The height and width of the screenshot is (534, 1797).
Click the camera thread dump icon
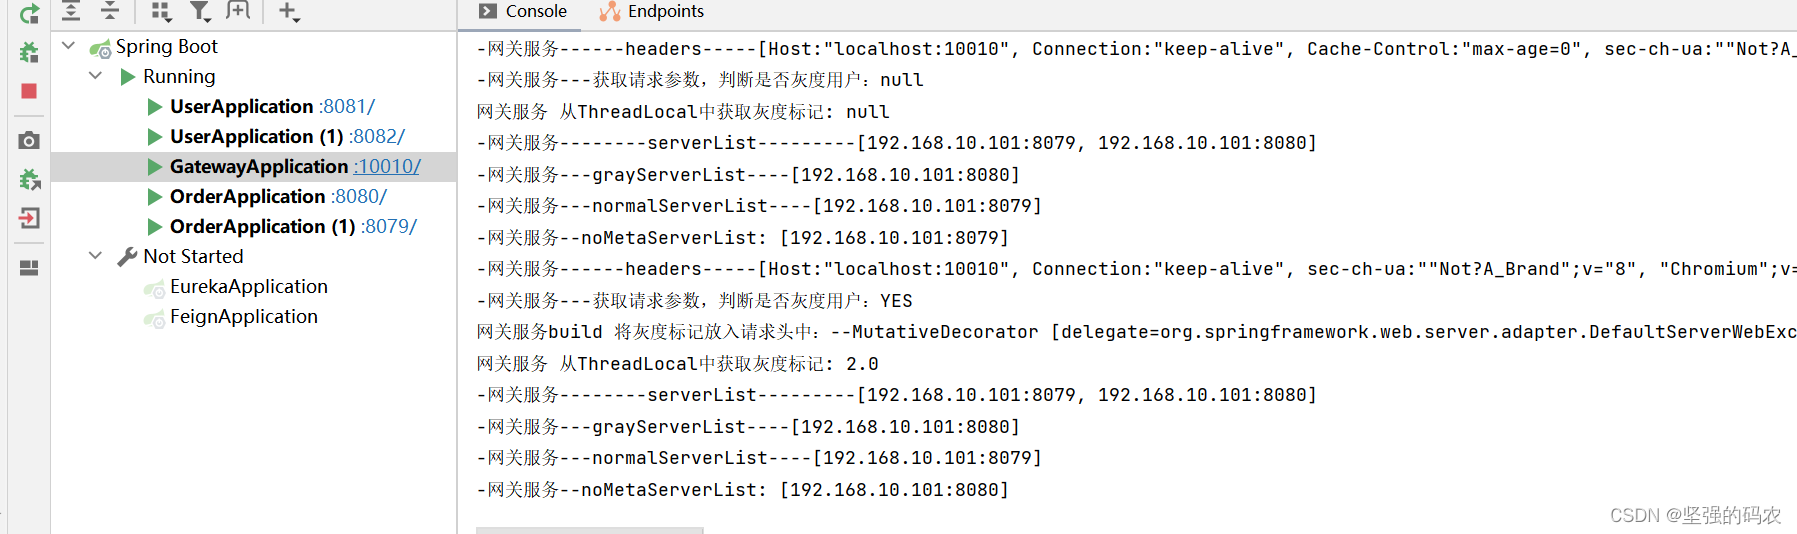[x=29, y=140]
